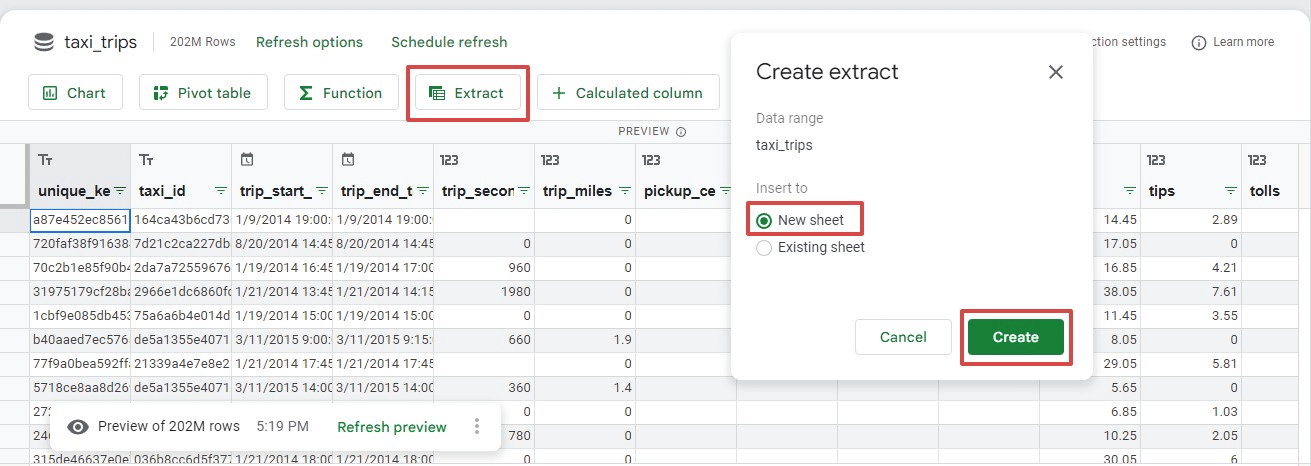This screenshot has height=466, width=1311.
Task: Click the number type icon above tips
Action: coord(1157,160)
